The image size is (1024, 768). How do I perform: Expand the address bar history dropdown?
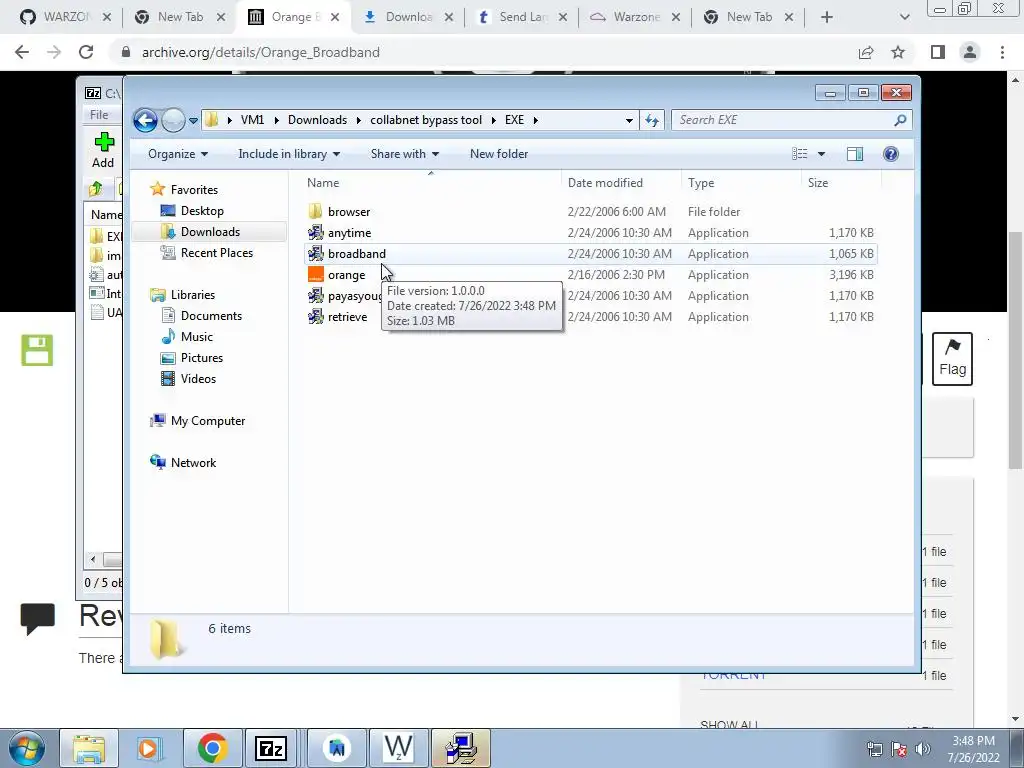(x=629, y=121)
